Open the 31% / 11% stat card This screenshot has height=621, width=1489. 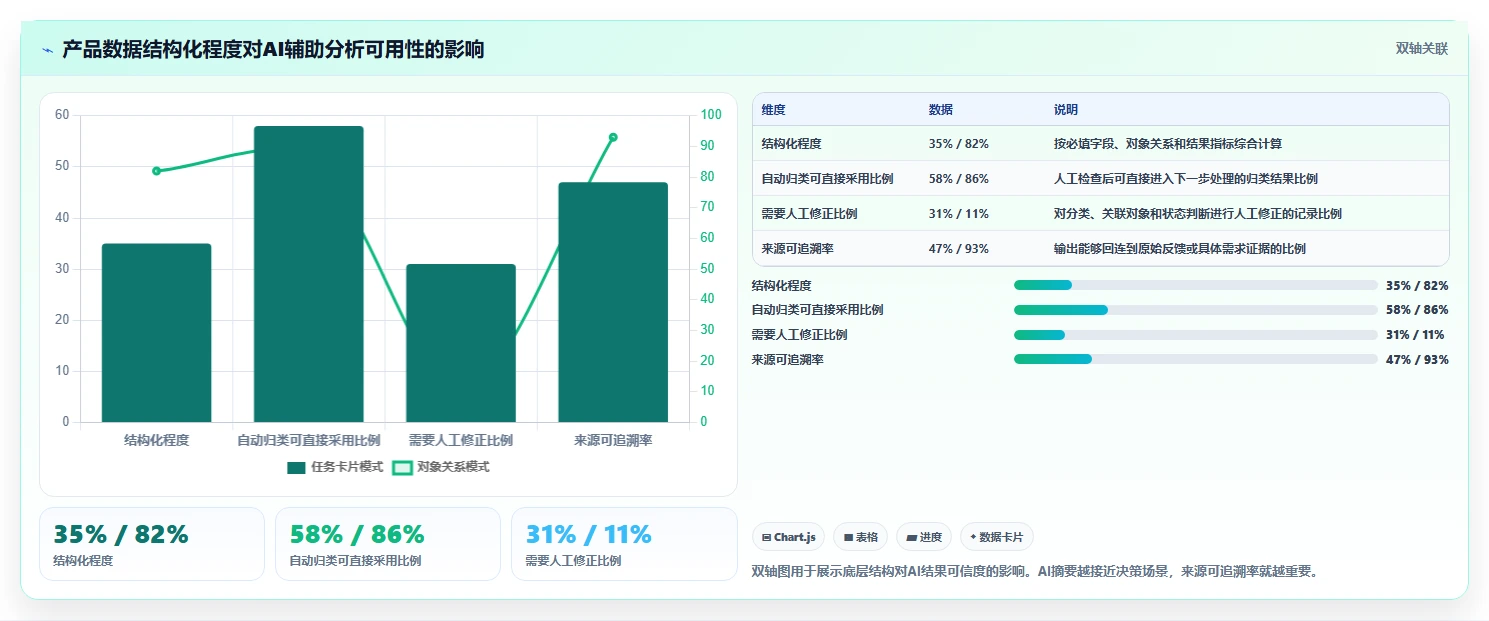point(624,544)
